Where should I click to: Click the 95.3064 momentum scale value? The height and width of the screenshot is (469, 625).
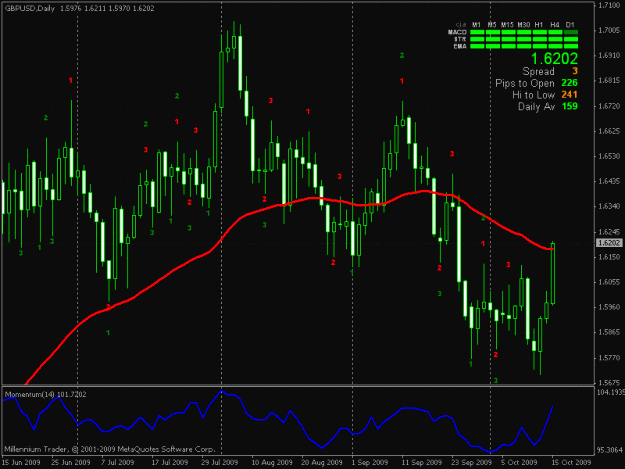609,450
